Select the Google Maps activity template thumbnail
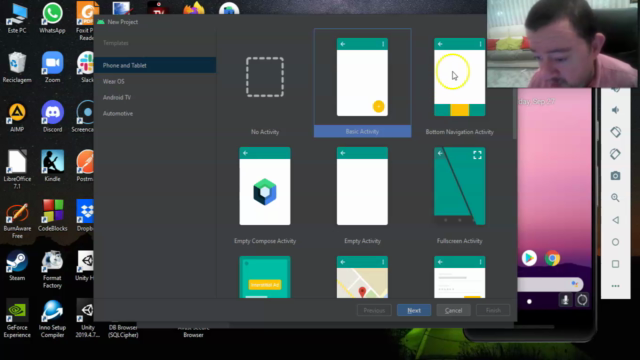The height and width of the screenshot is (360, 640). point(362,277)
